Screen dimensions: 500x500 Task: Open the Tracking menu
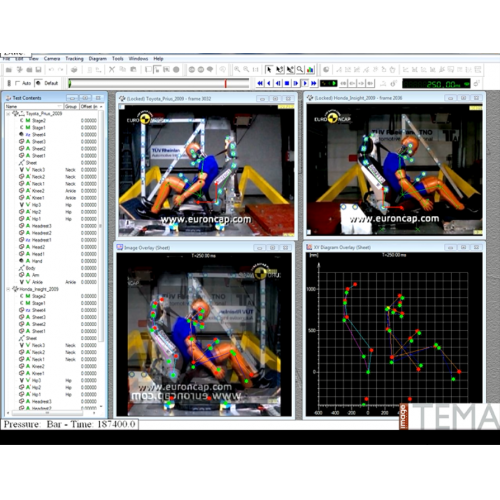pyautogui.click(x=74, y=59)
